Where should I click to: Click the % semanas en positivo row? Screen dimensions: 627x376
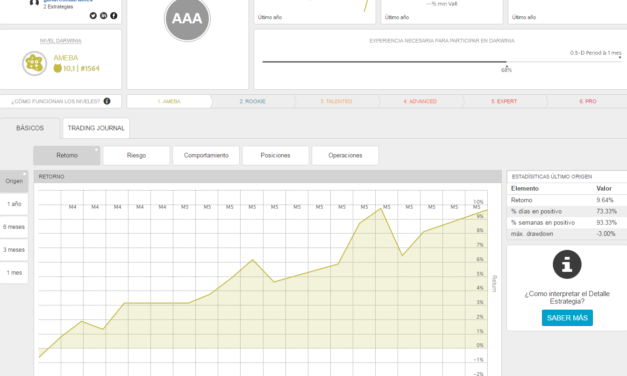point(567,222)
